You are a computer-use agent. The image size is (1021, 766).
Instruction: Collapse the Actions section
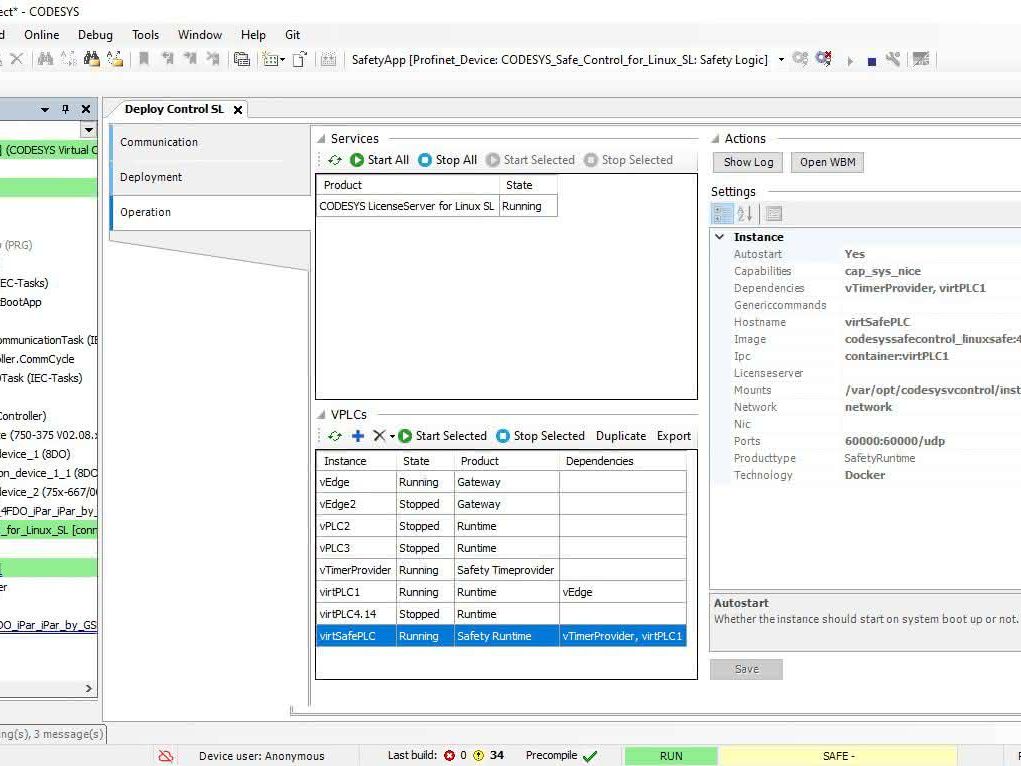715,139
